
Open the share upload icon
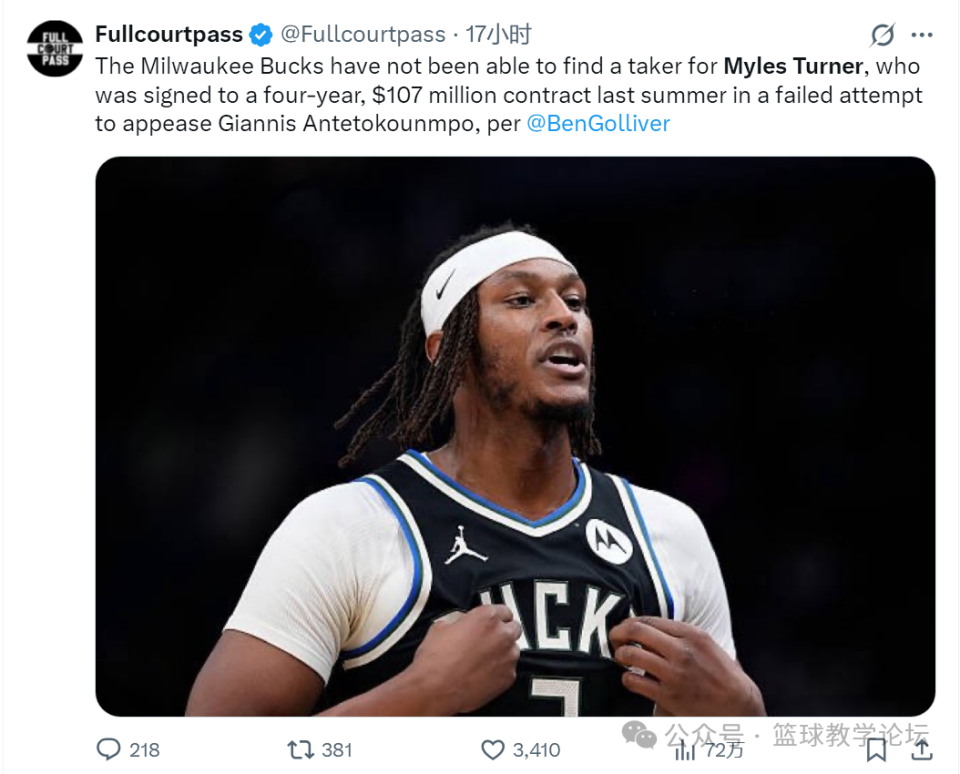[x=921, y=750]
